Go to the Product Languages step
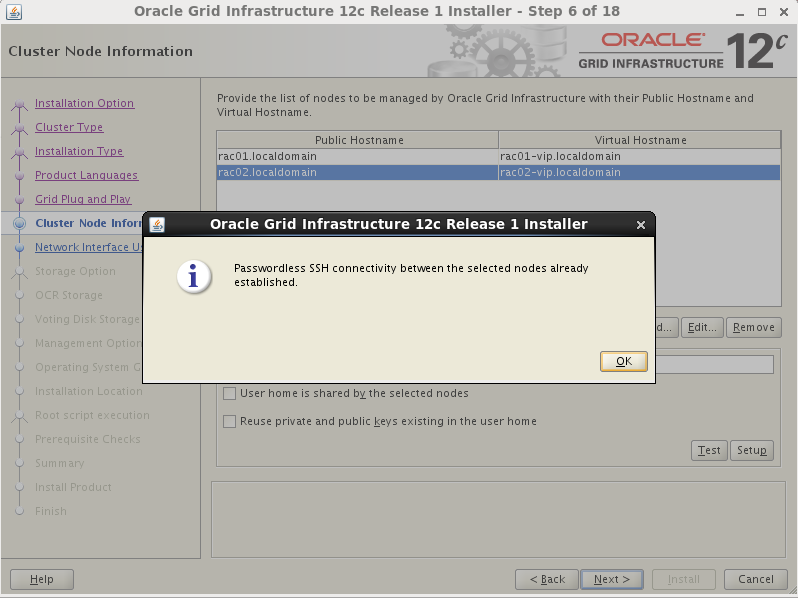The height and width of the screenshot is (598, 798). [x=87, y=175]
